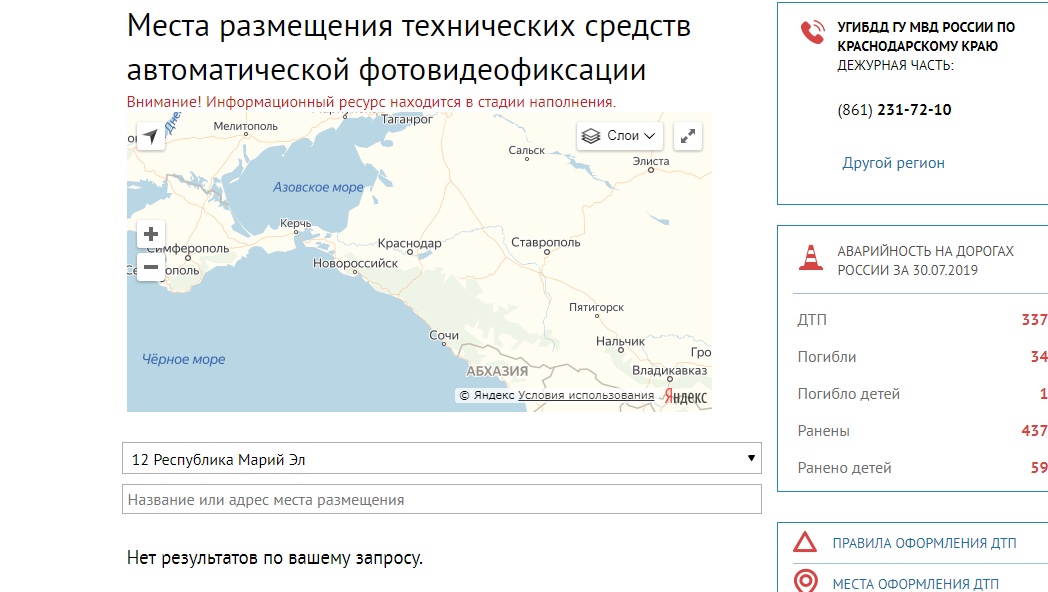This screenshot has height=592, width=1048.
Task: Click the traffic cone accident icon
Action: [809, 257]
